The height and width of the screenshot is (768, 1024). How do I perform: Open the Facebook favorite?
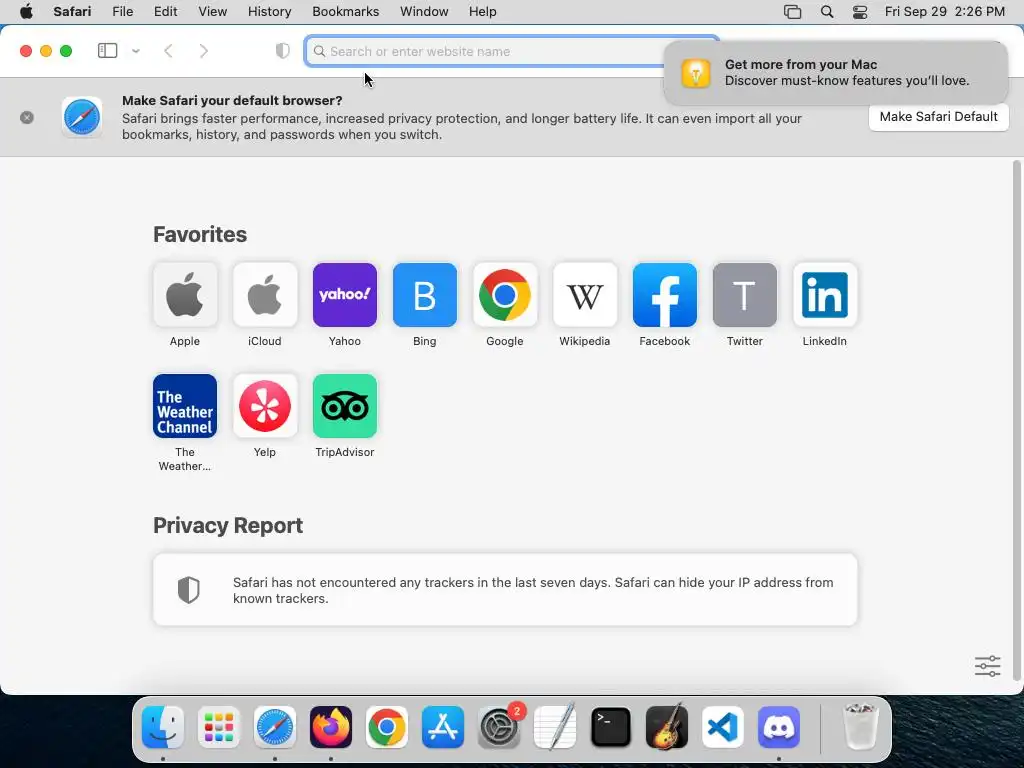(665, 295)
